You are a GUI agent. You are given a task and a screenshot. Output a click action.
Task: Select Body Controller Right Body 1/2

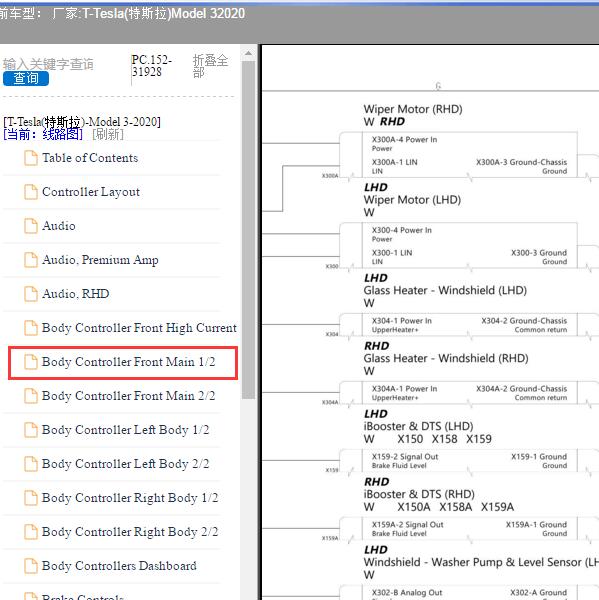(x=130, y=498)
